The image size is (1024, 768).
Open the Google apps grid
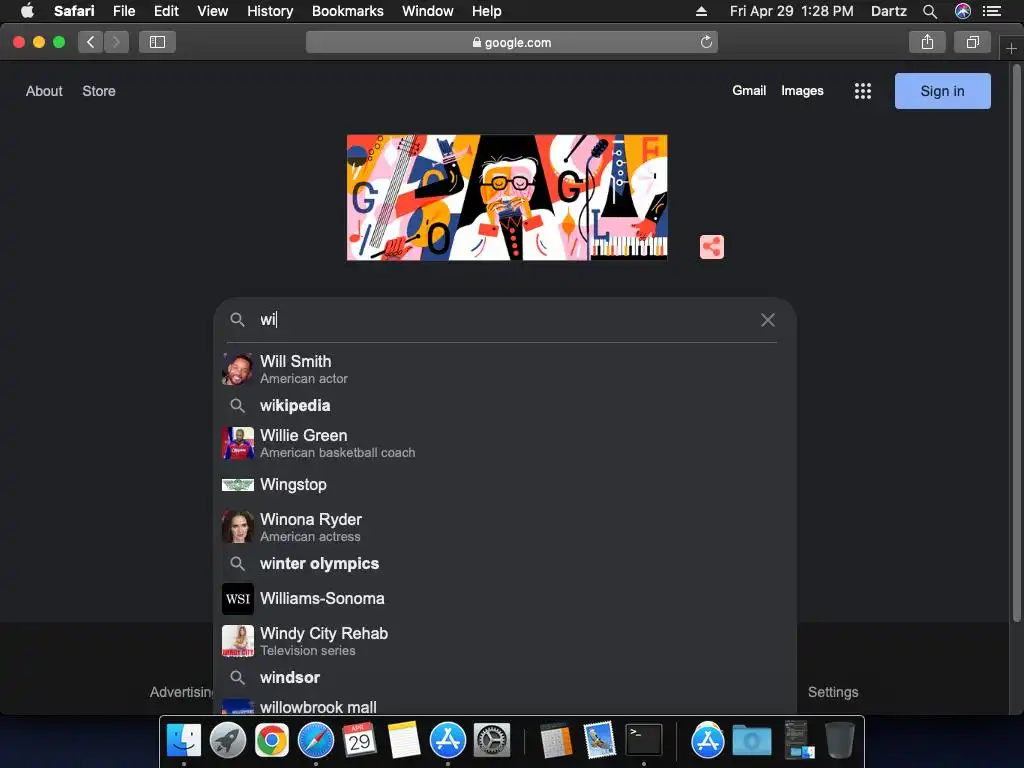(x=863, y=91)
